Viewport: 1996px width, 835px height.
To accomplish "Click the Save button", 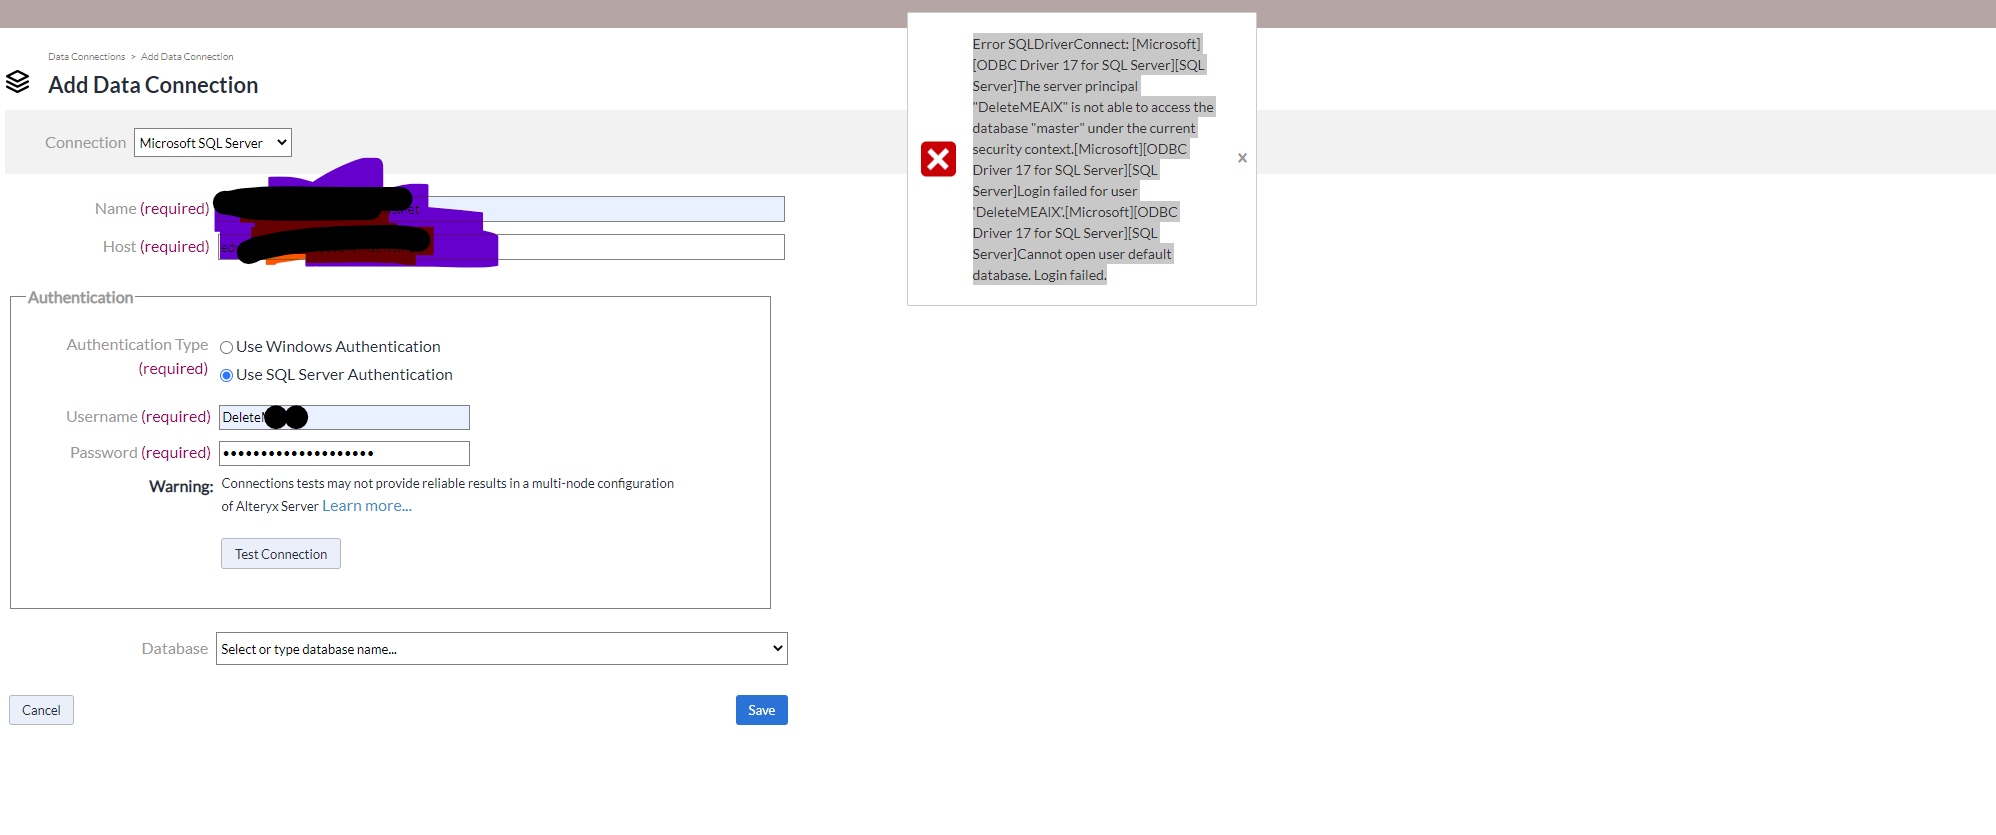I will (762, 710).
